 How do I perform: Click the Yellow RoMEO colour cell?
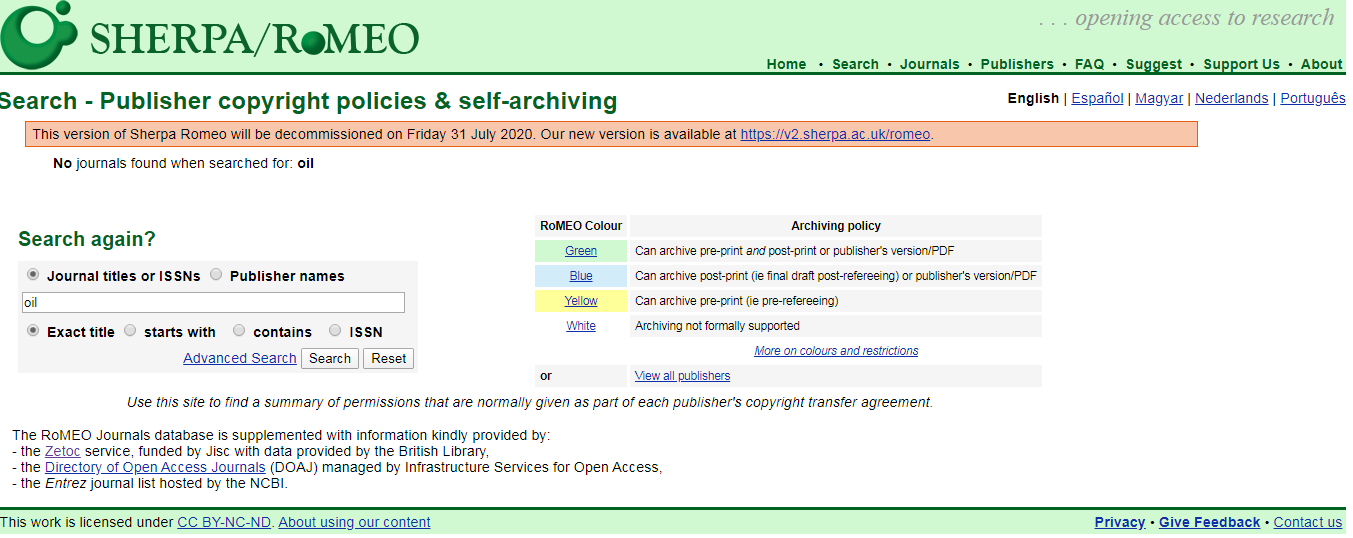click(x=580, y=301)
